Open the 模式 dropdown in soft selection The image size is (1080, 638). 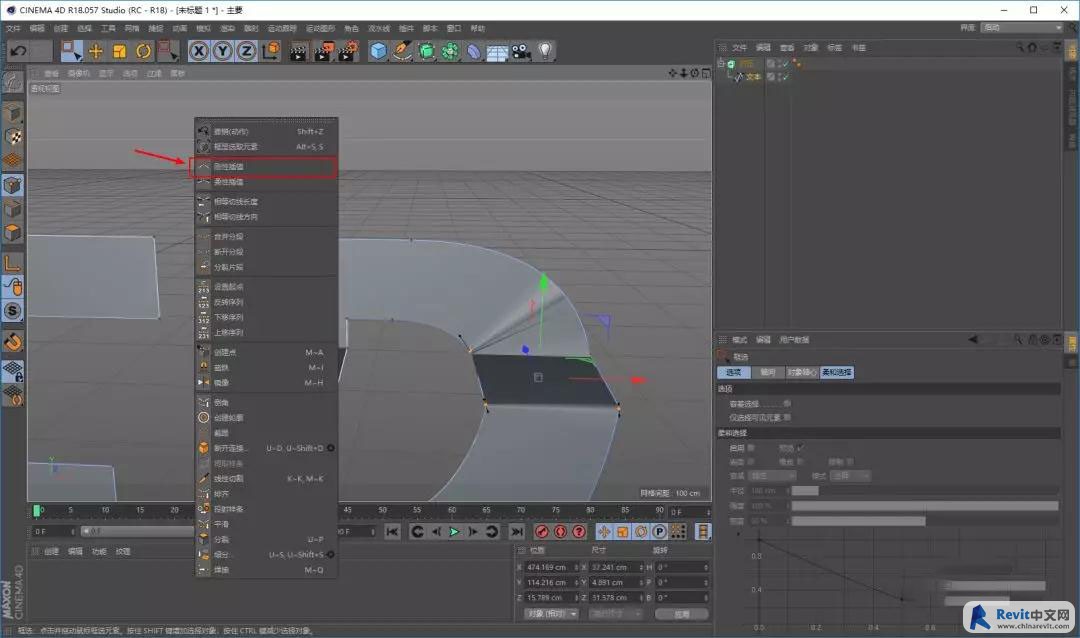point(851,476)
